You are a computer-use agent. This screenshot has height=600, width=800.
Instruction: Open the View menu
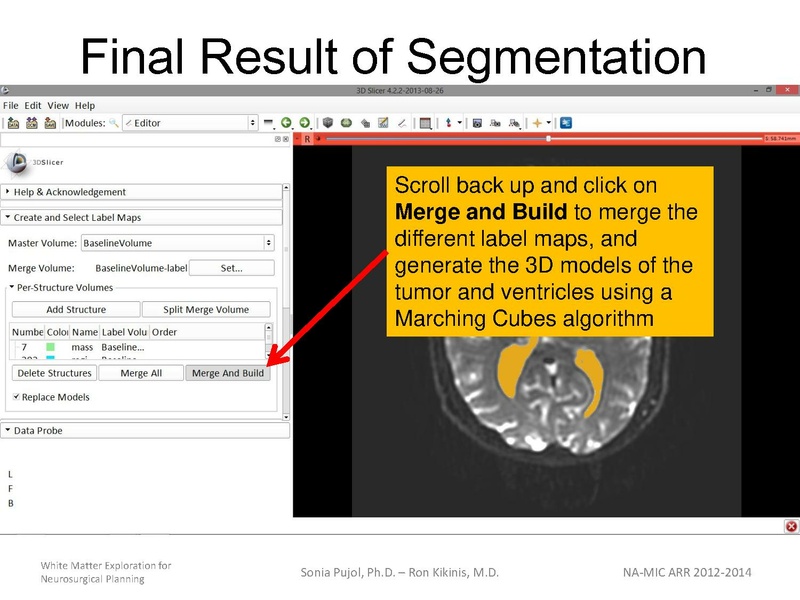click(x=57, y=104)
